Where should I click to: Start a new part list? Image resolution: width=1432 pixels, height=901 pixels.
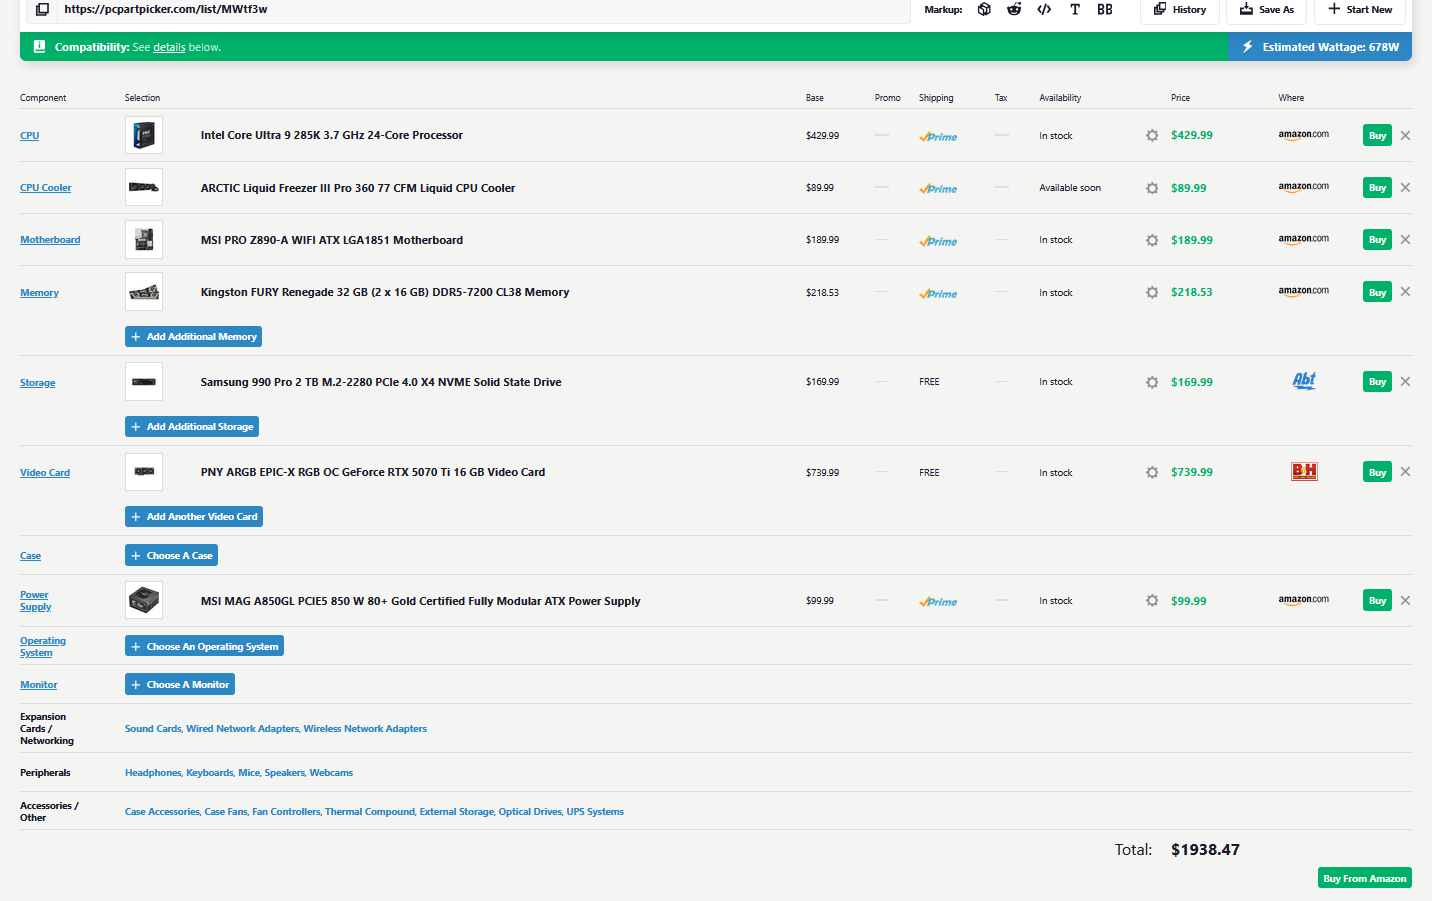1360,10
